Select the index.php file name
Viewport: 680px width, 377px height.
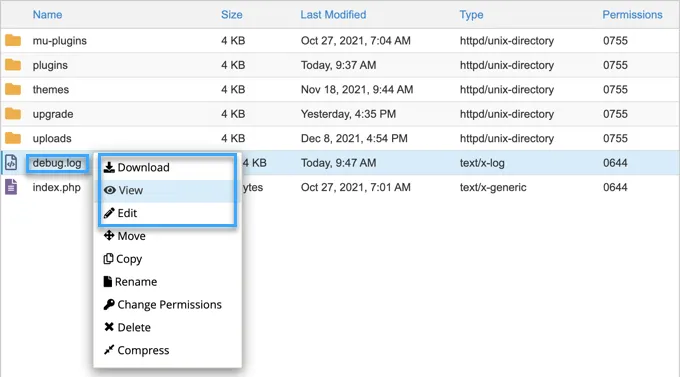coord(56,187)
